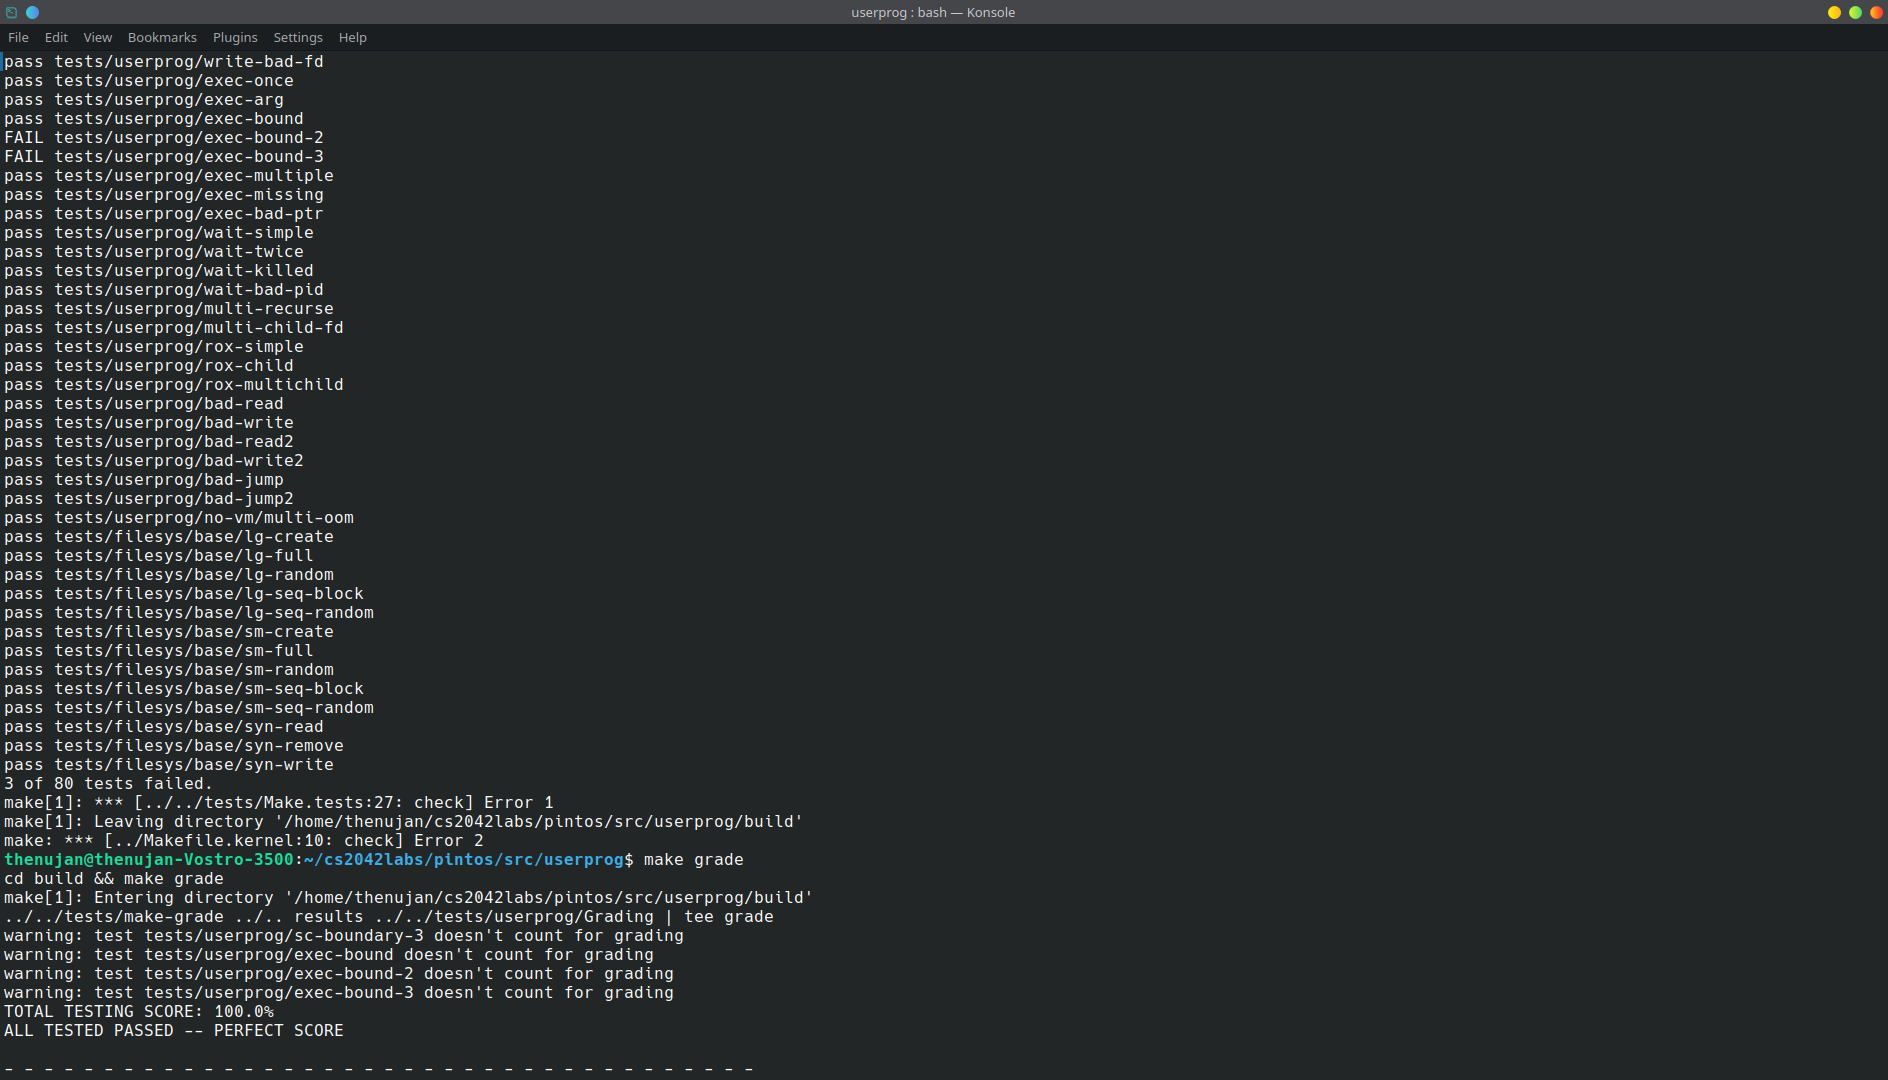Click the line 'pass tests/filesys/base/lg-seq-random'
The height and width of the screenshot is (1080, 1888).
tap(189, 613)
